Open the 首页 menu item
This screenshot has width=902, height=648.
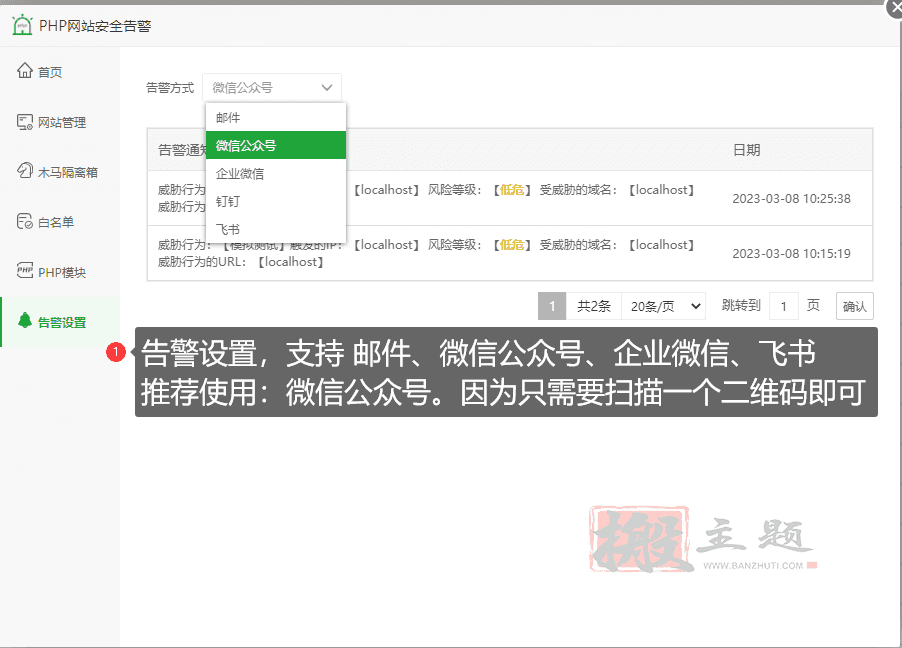coord(60,72)
